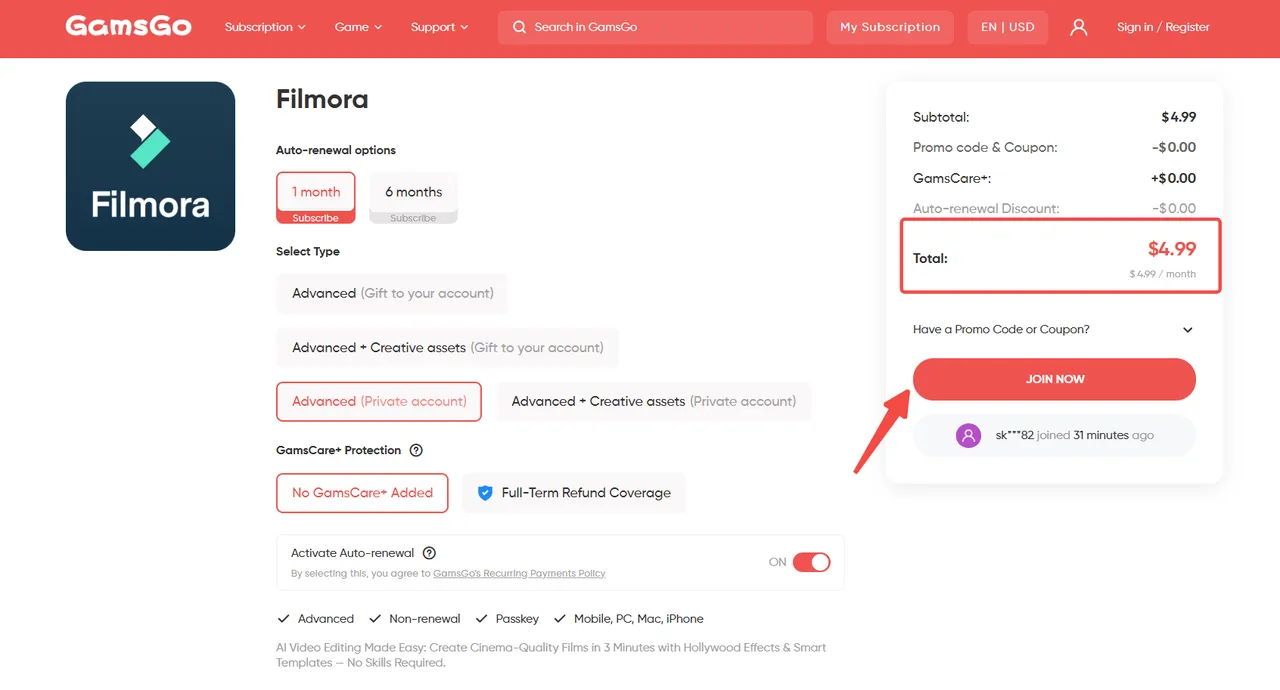Click the sk***82 joined notice

(1054, 435)
